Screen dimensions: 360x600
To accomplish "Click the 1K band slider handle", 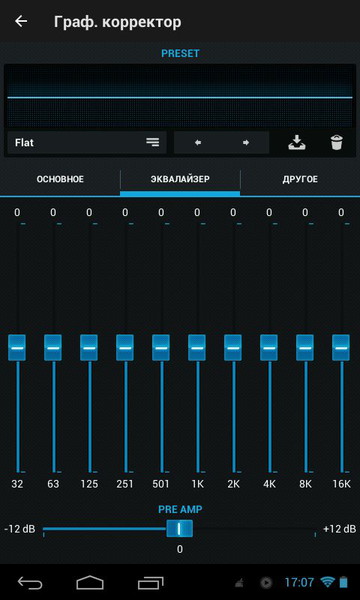I will [x=197, y=347].
